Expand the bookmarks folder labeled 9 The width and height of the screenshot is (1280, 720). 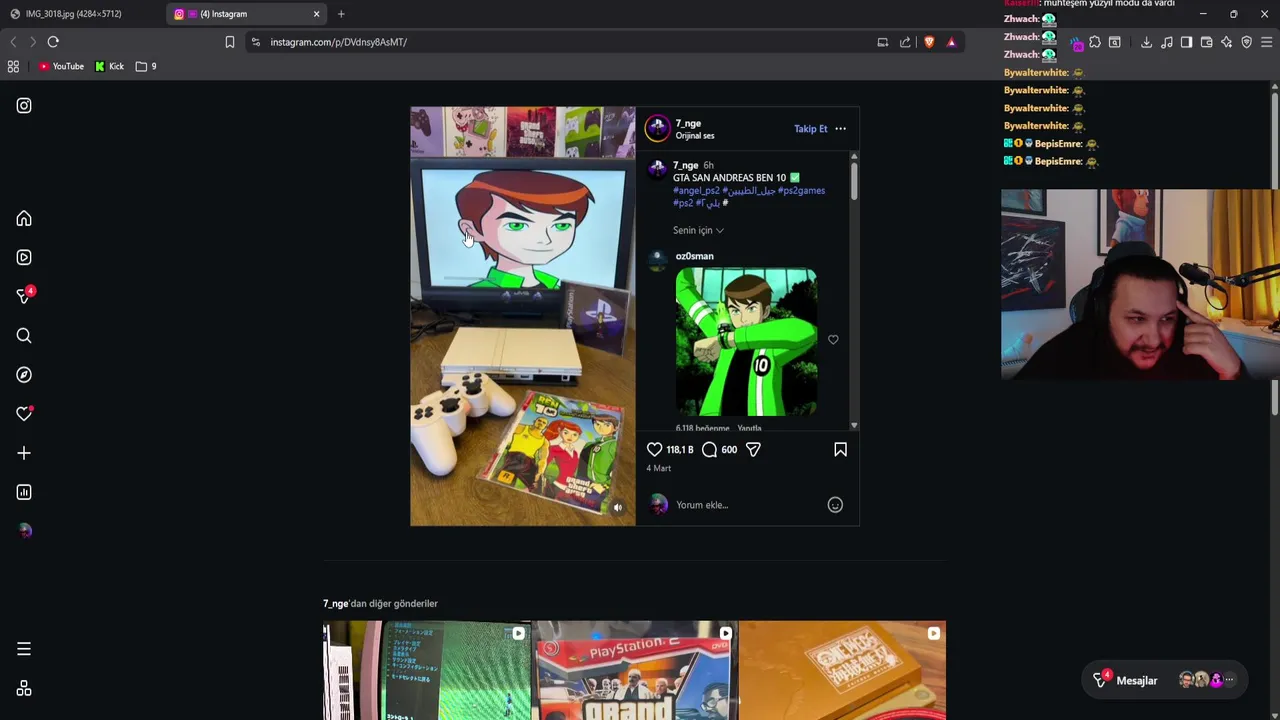146,67
